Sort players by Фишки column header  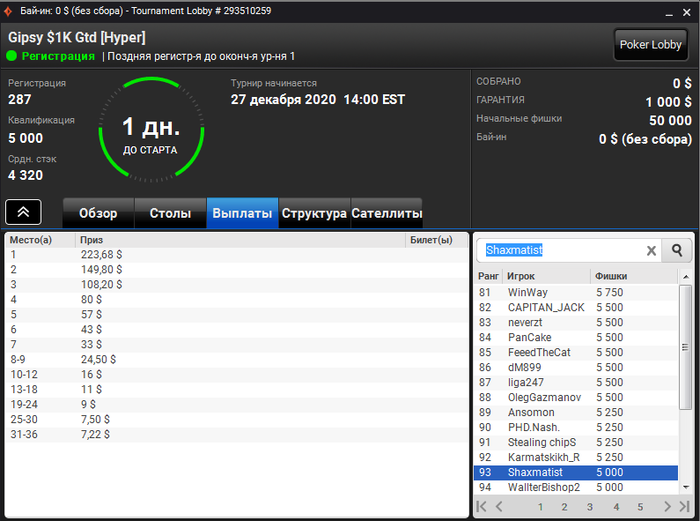point(611,276)
